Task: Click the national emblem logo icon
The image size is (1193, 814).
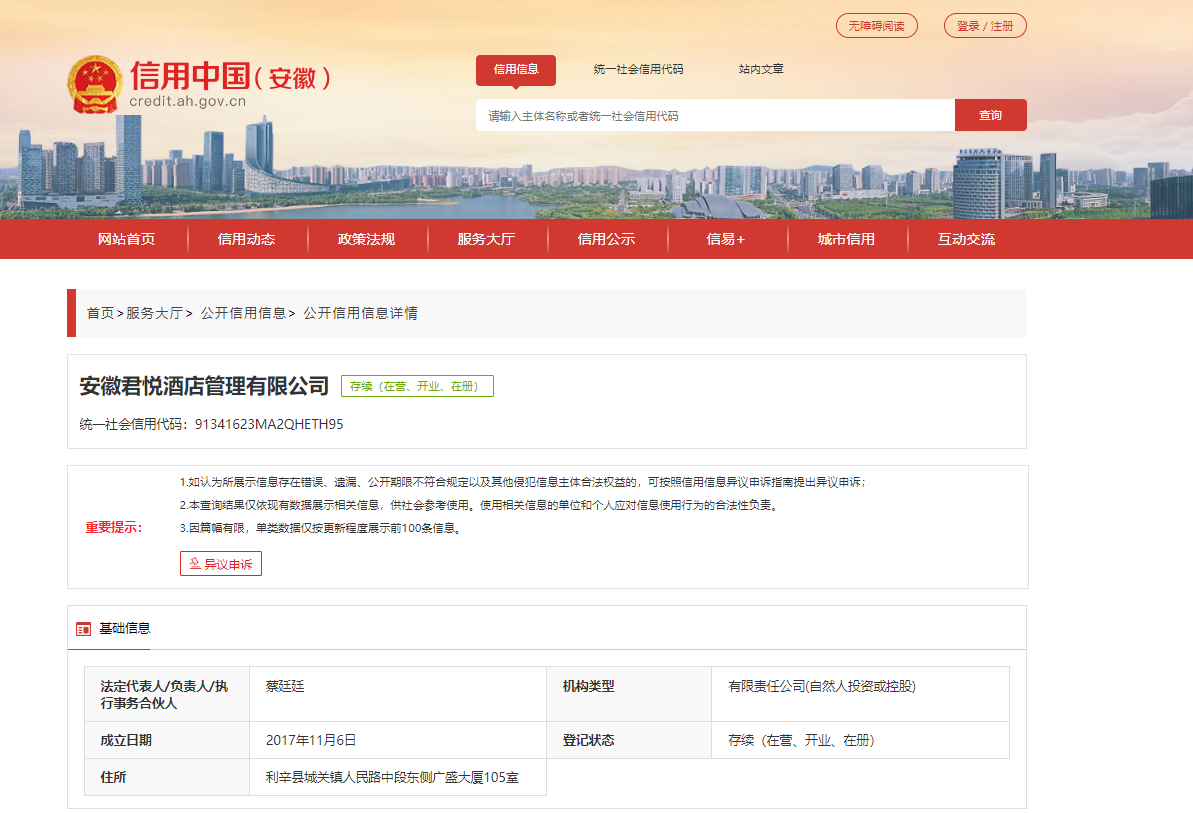Action: point(95,82)
